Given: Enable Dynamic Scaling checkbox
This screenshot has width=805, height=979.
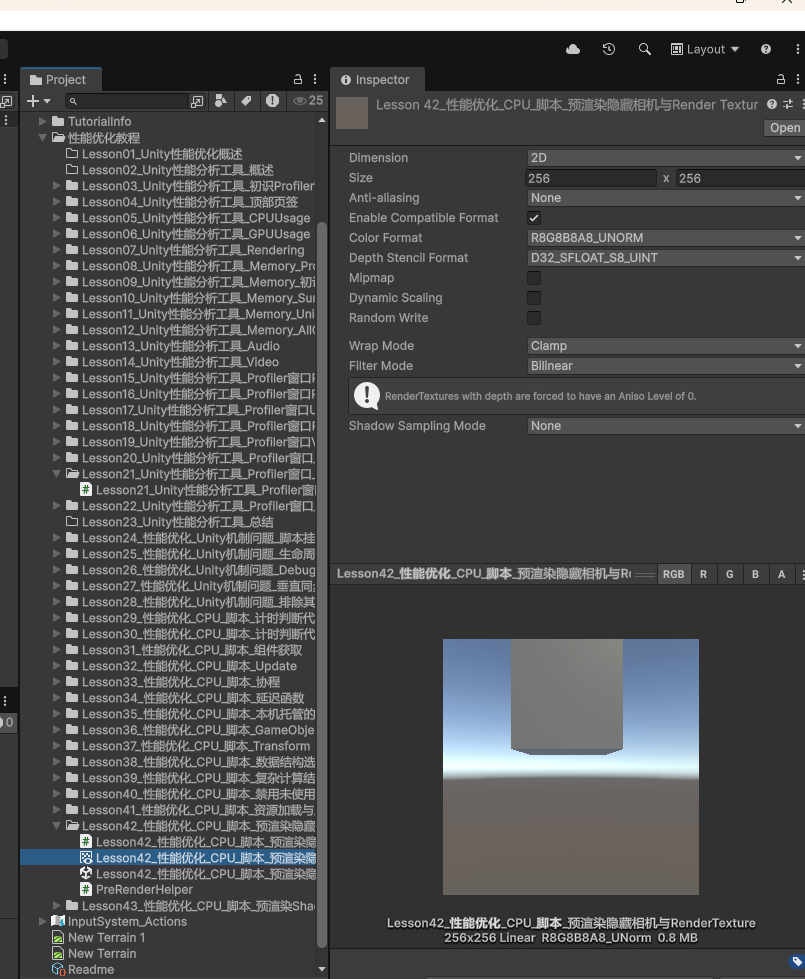Looking at the screenshot, I should [x=534, y=298].
